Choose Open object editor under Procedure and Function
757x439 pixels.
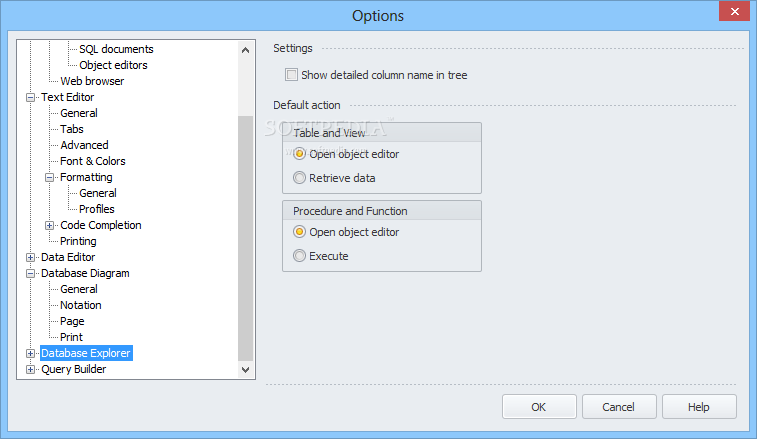(299, 232)
